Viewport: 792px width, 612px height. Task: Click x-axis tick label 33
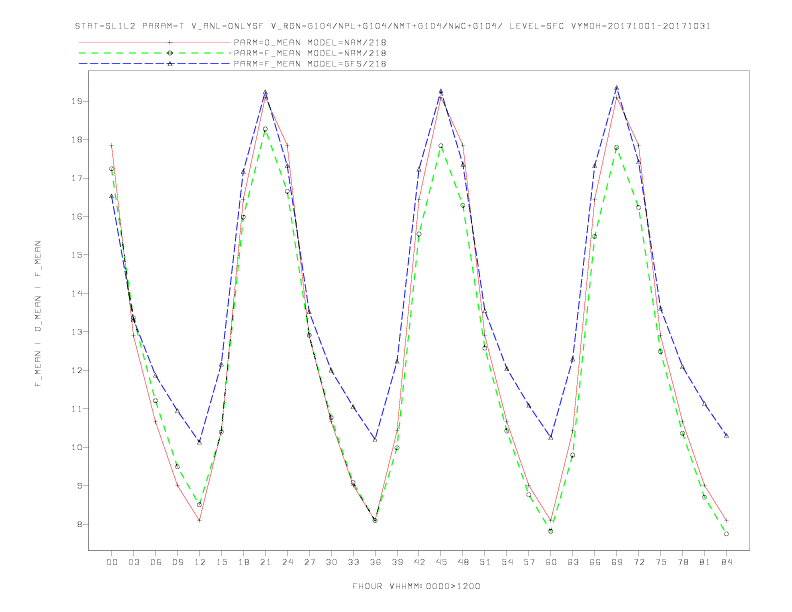pos(353,562)
